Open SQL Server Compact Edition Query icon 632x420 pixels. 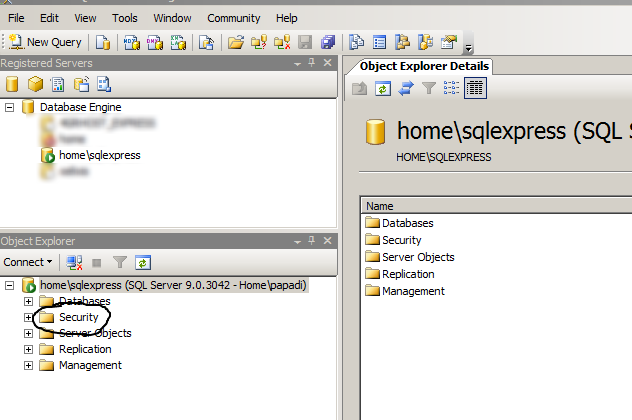(206, 42)
